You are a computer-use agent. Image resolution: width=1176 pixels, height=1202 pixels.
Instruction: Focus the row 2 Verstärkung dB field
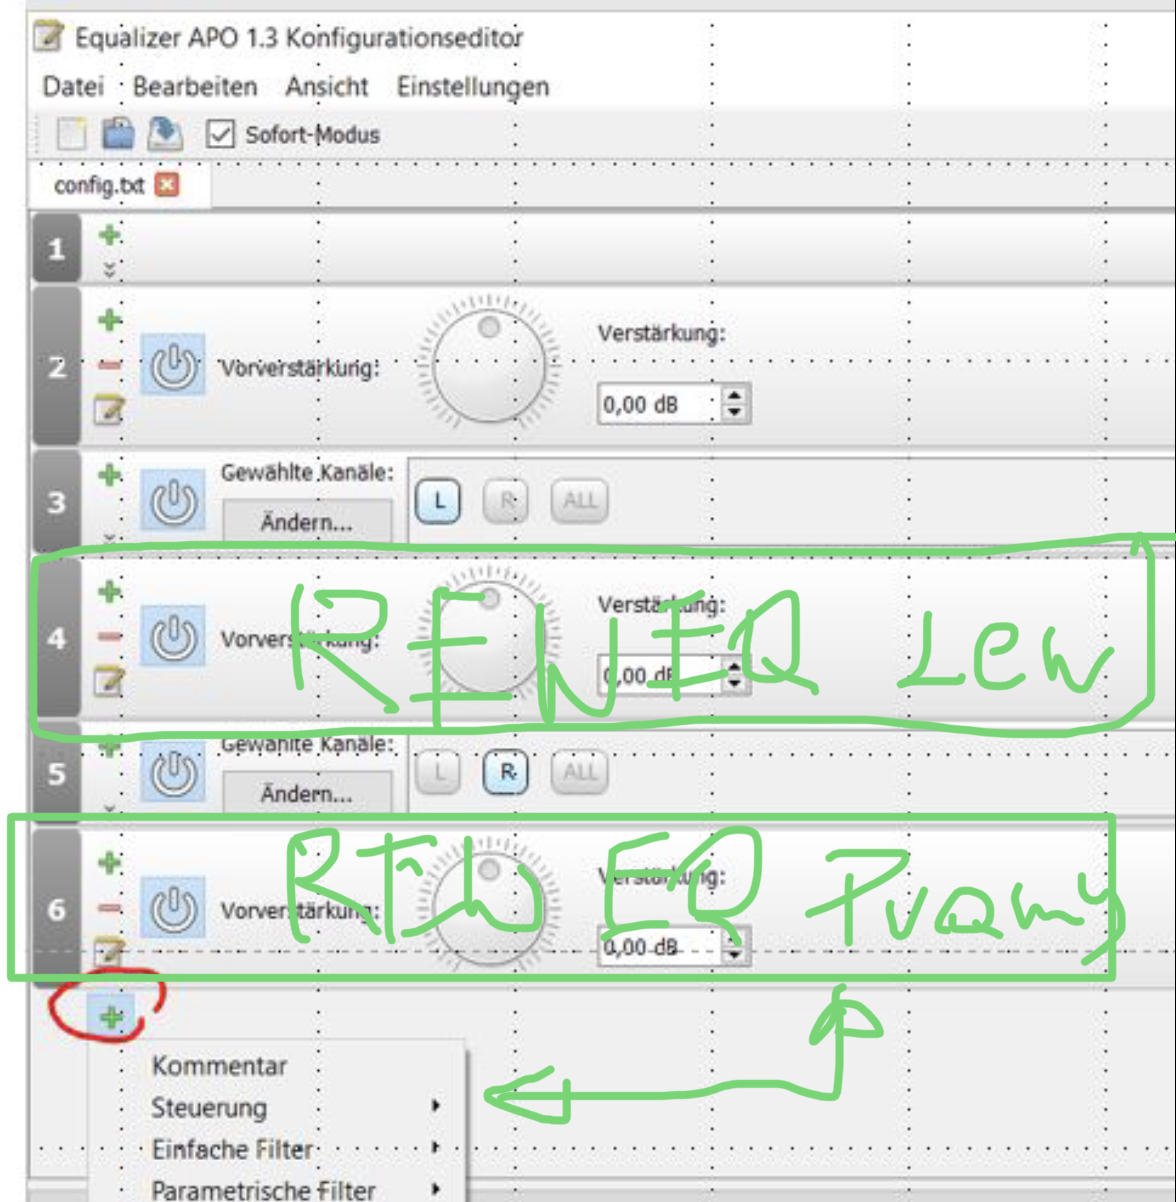(661, 404)
